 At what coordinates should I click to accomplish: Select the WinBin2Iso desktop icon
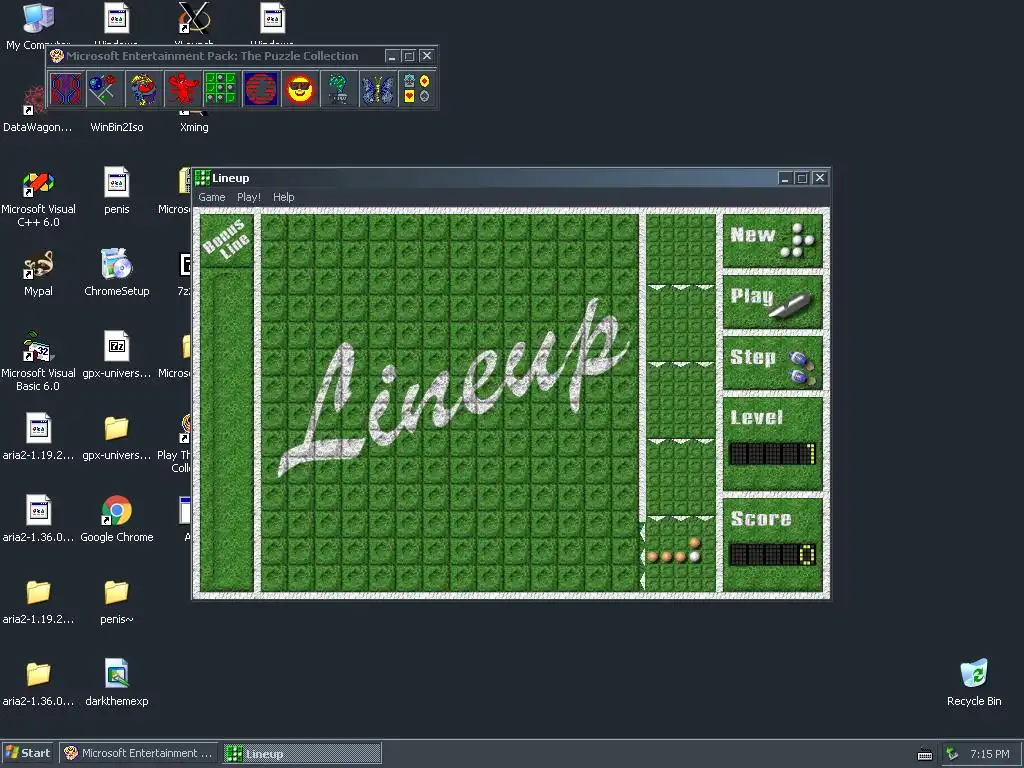point(116,127)
